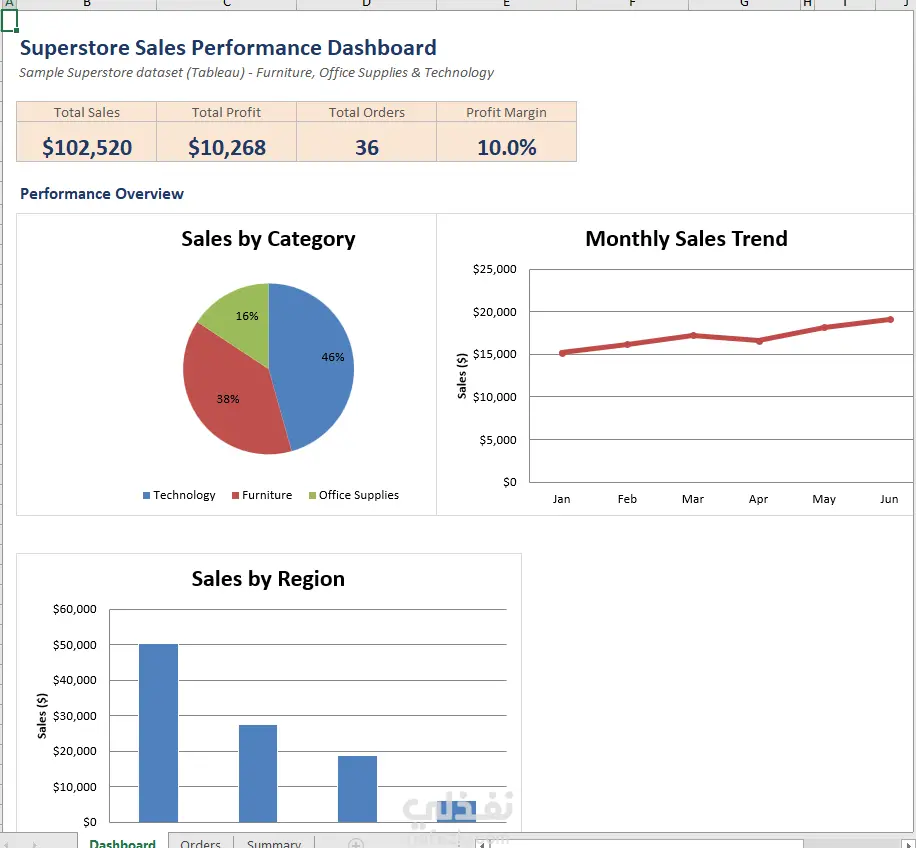Image resolution: width=916 pixels, height=848 pixels.
Task: Click the horizontal scroll left arrow
Action: (482, 844)
